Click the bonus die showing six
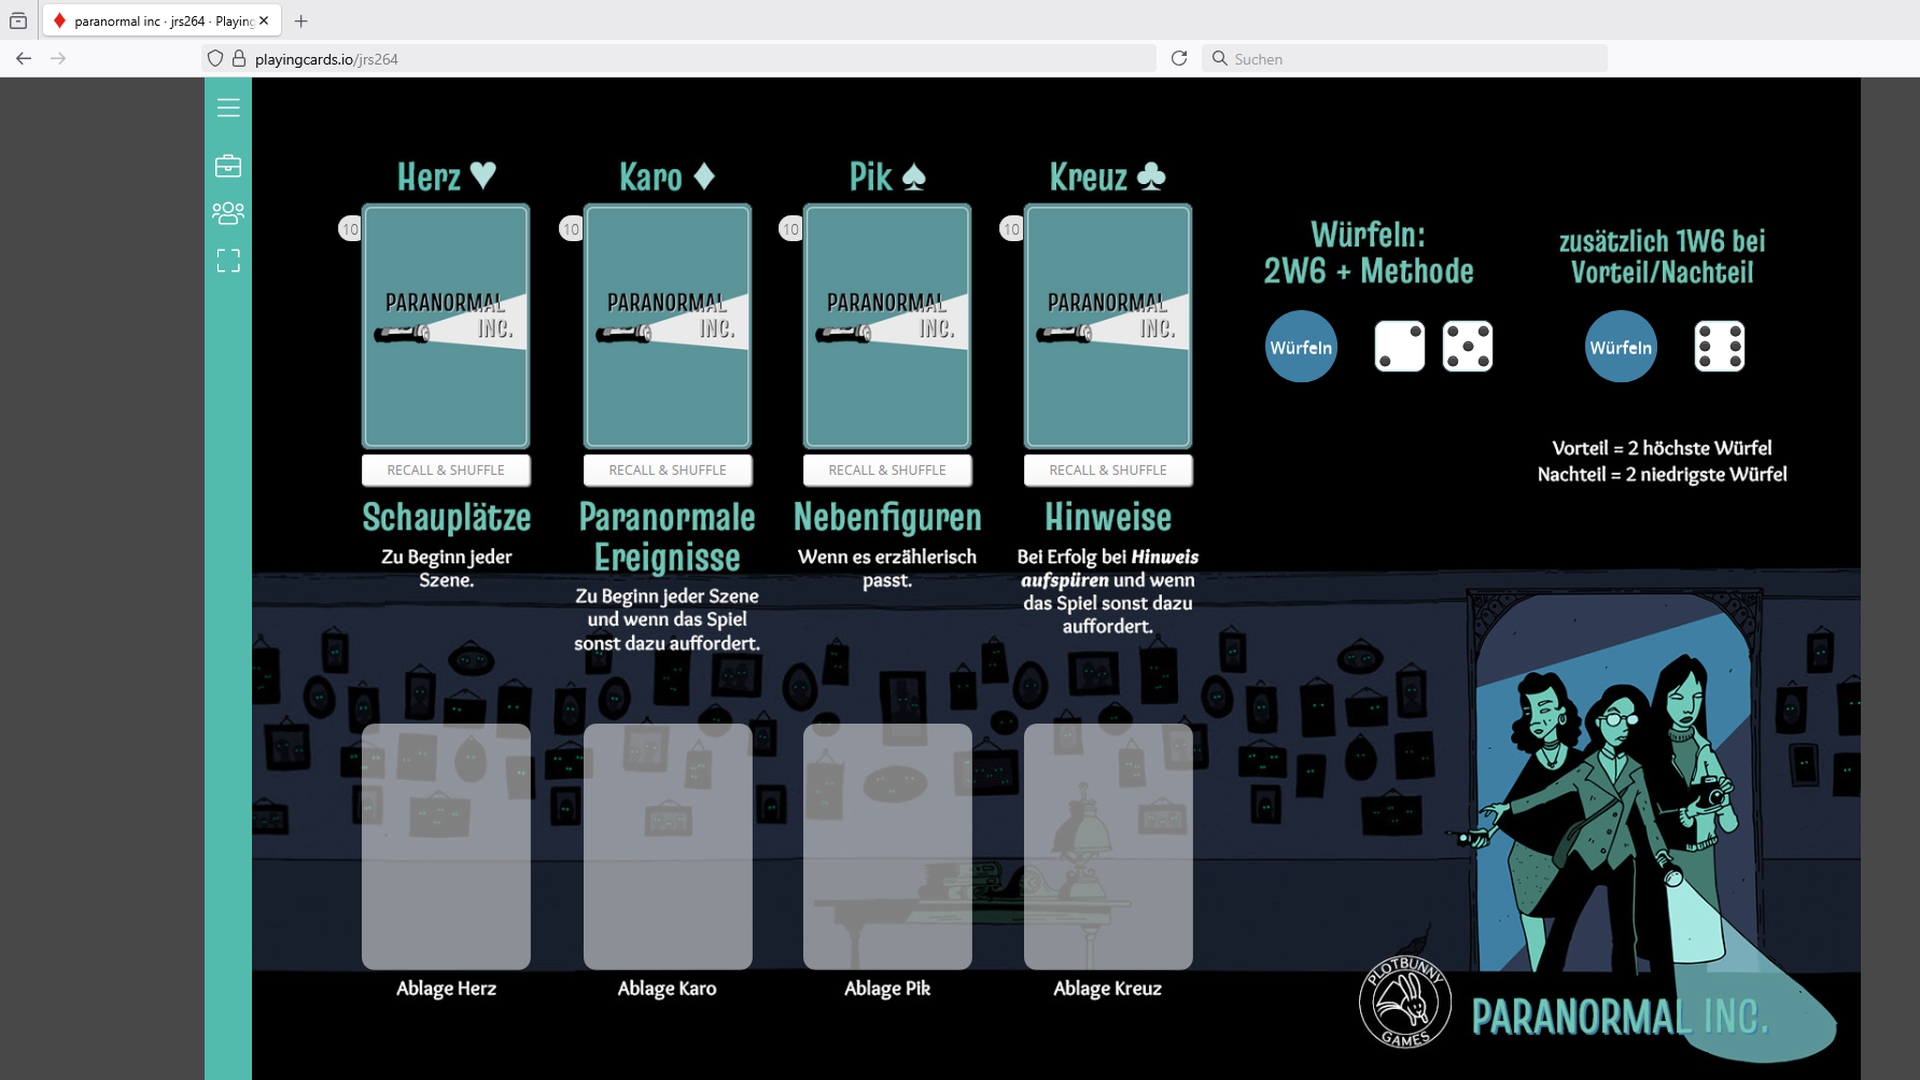This screenshot has height=1080, width=1920. click(x=1719, y=347)
